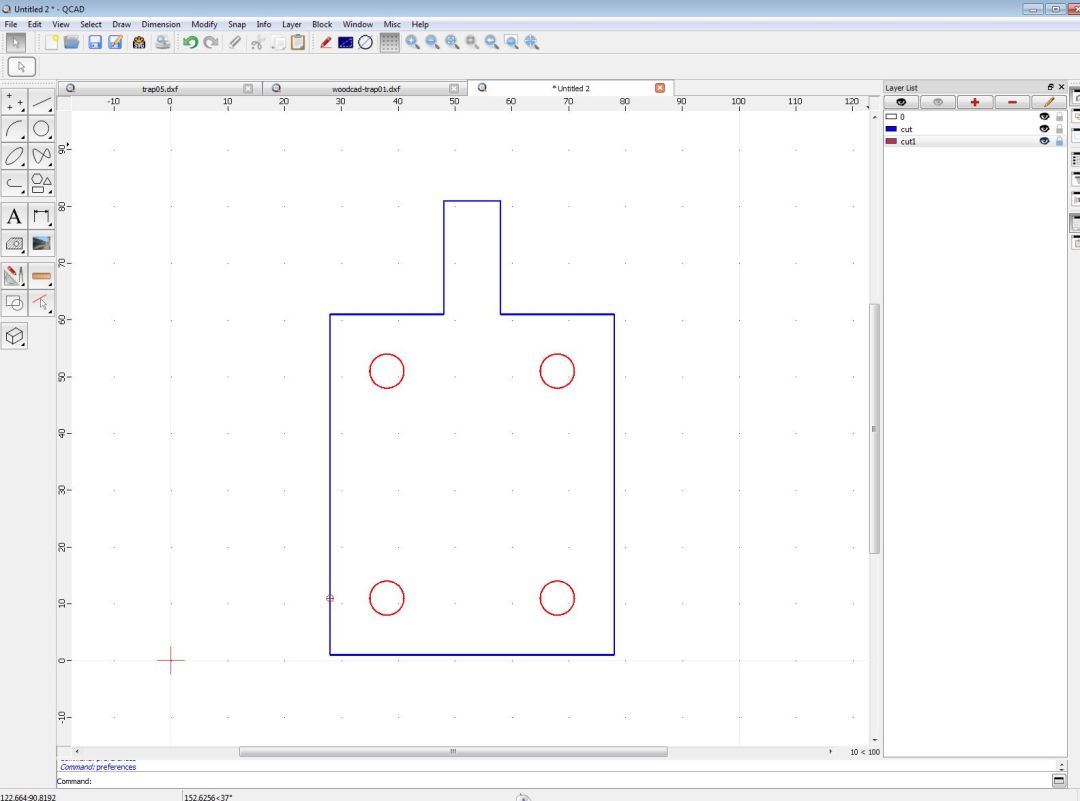Add a new layer with the plus button
1080x801 pixels.
(973, 101)
